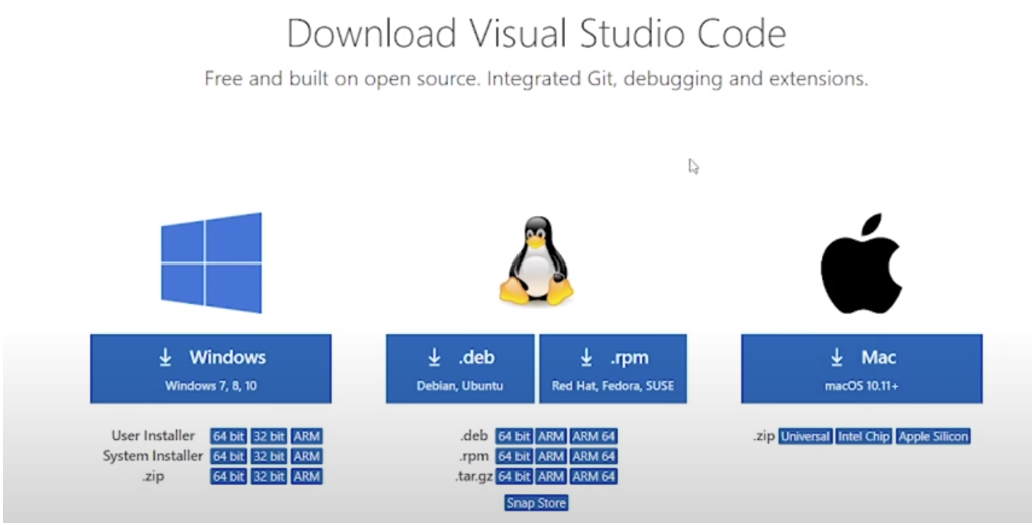The image size is (1032, 525).
Task: Get the Windows .zip 32 bit build
Action: pyautogui.click(x=269, y=476)
